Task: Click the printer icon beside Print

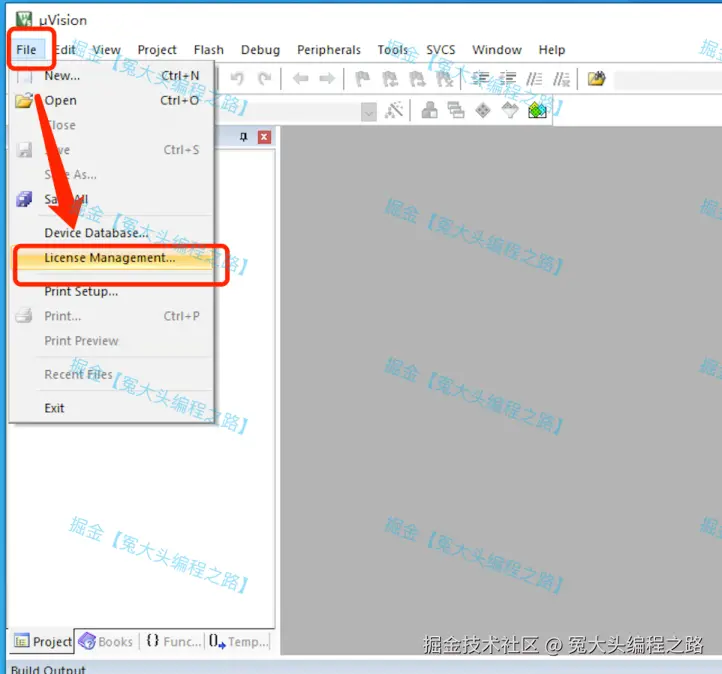Action: (x=24, y=316)
